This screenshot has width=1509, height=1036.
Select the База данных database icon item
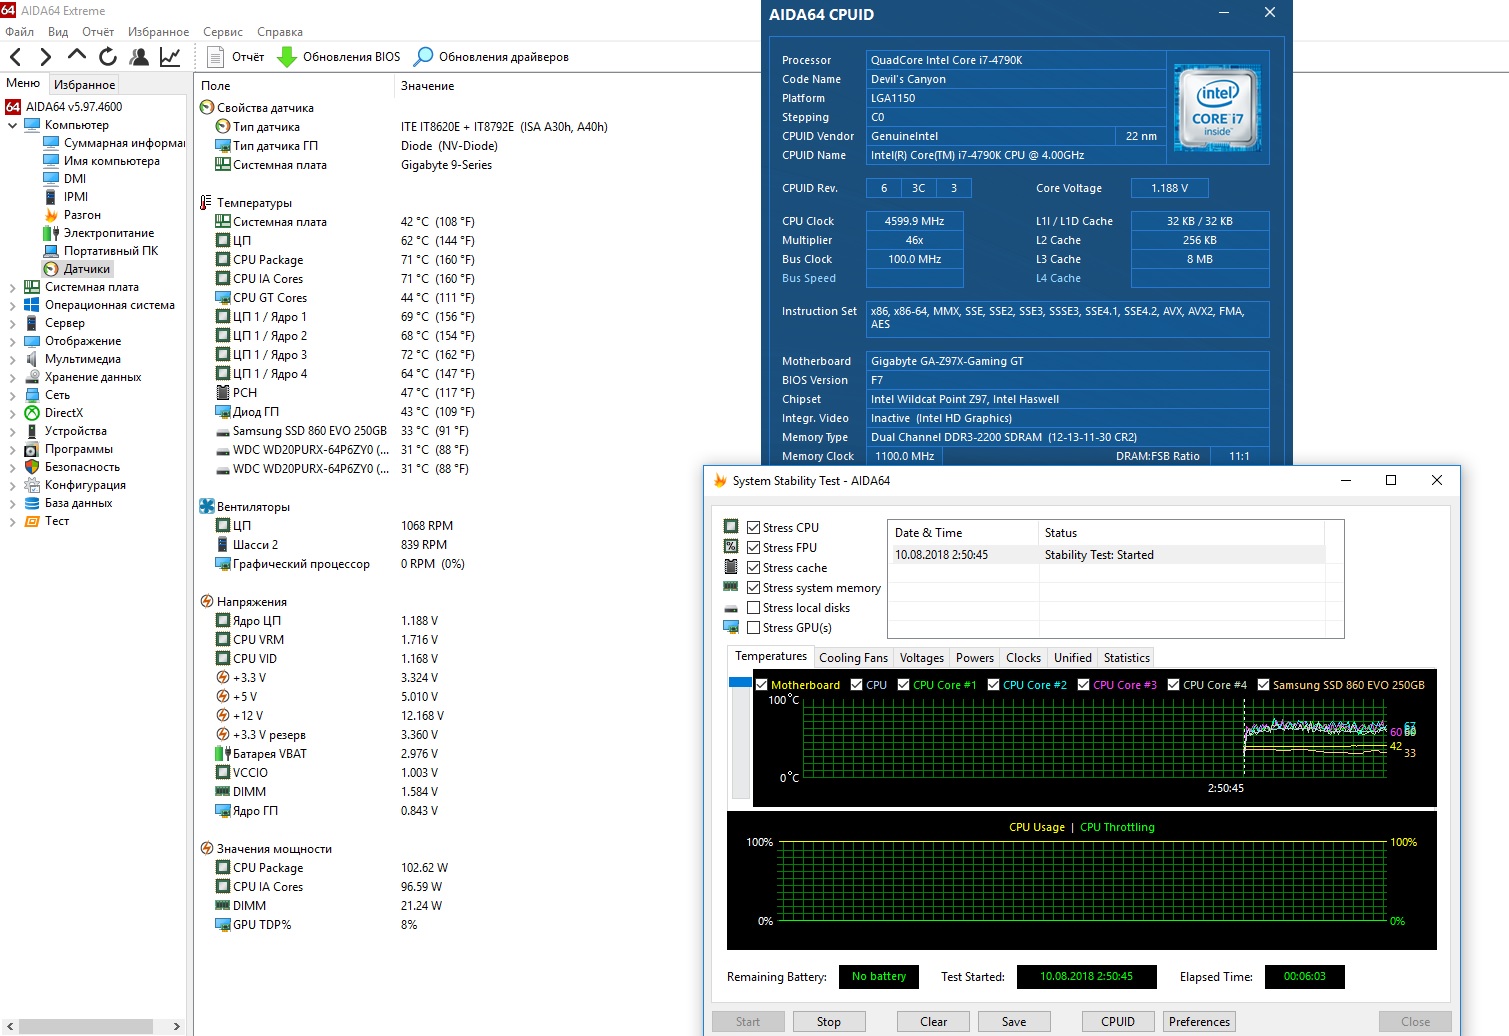[32, 503]
